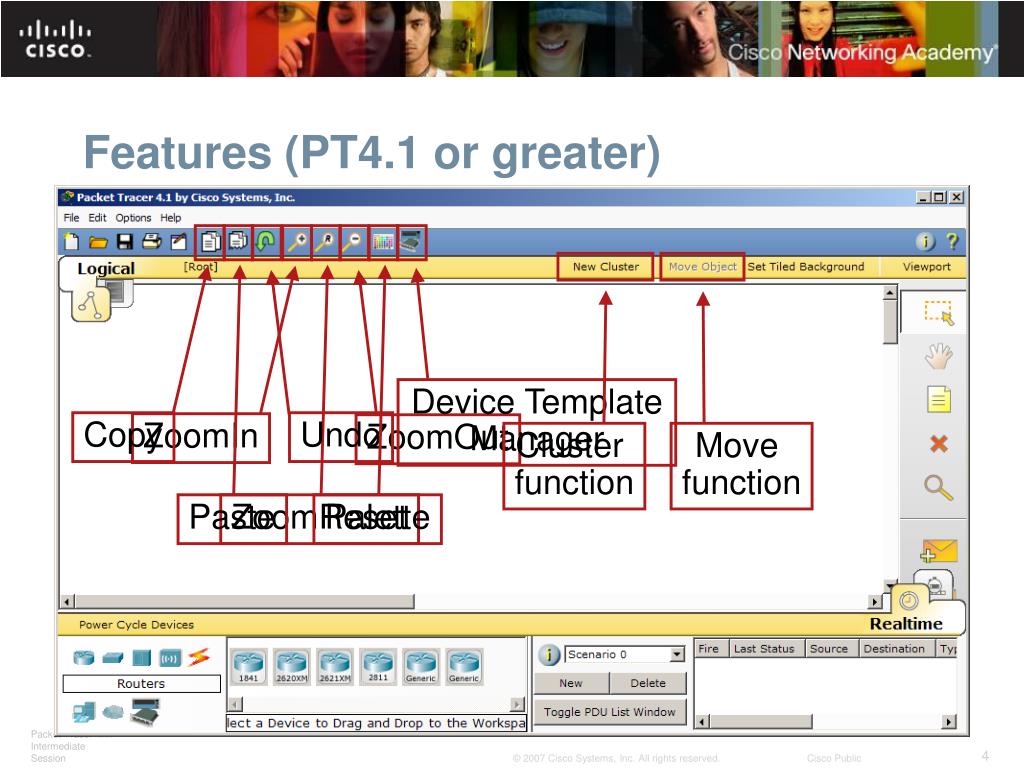Select the End Devices category icon
The height and width of the screenshot is (768, 1024).
click(84, 712)
